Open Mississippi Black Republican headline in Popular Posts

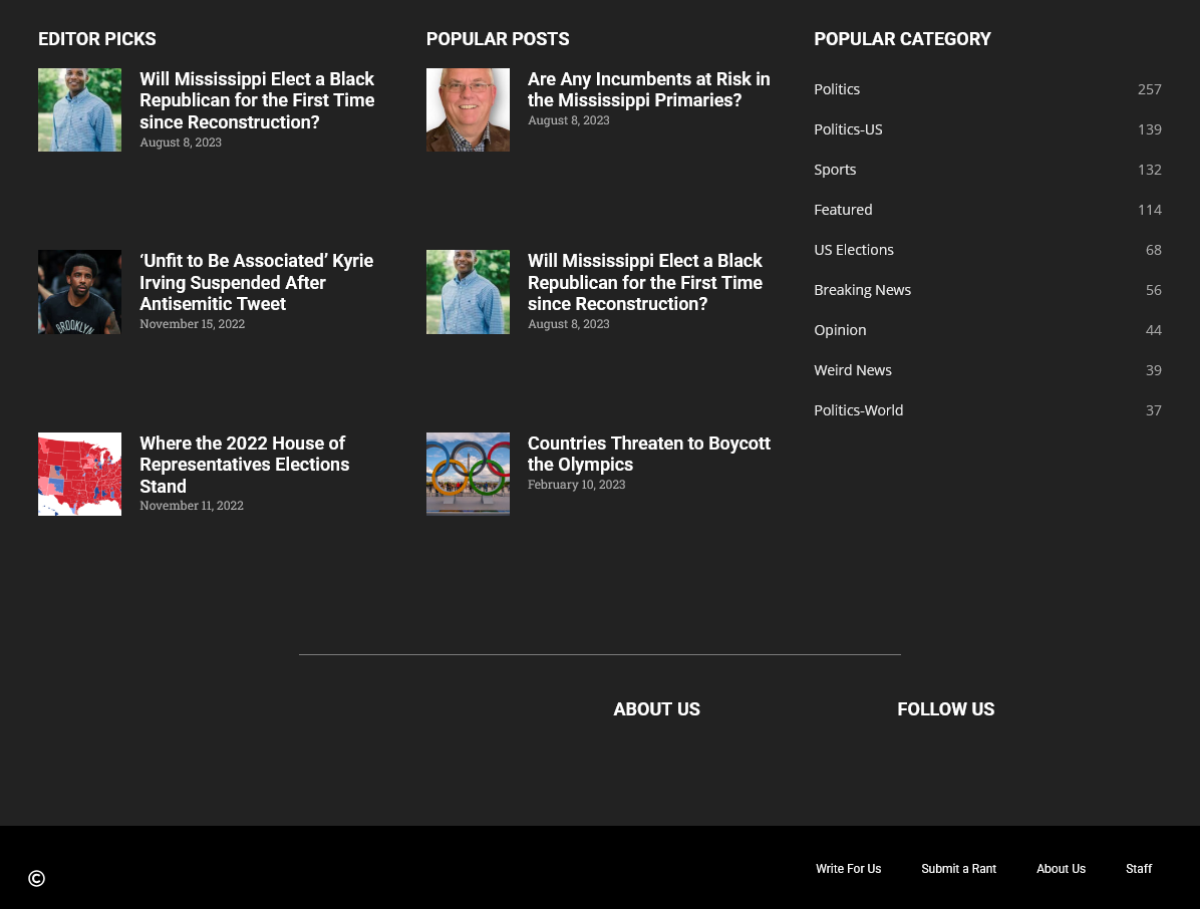pyautogui.click(x=645, y=282)
